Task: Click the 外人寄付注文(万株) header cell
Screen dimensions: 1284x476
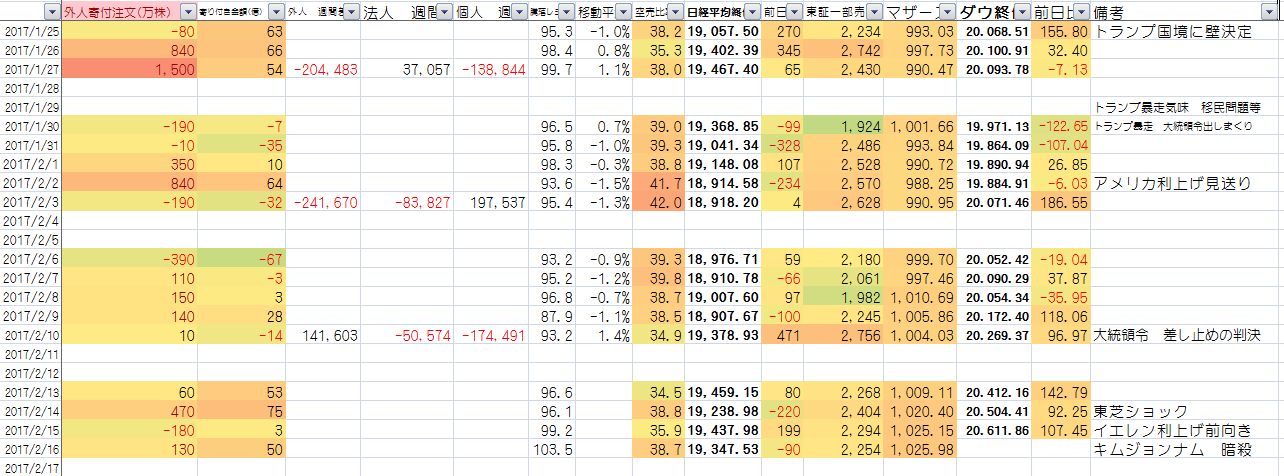Action: pyautogui.click(x=120, y=12)
